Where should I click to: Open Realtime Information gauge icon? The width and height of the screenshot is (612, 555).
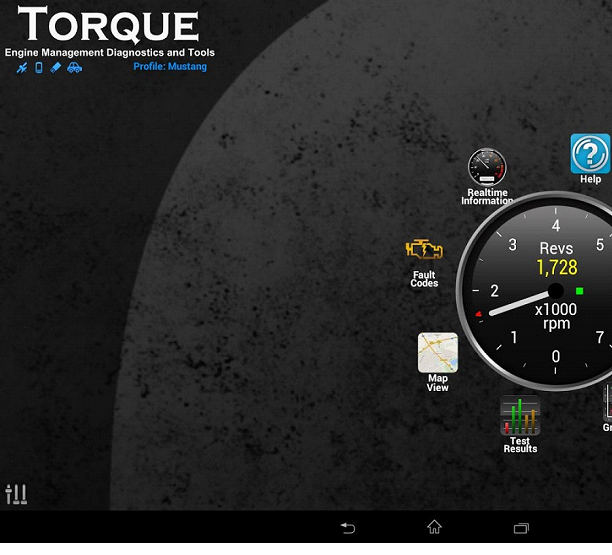pyautogui.click(x=487, y=167)
